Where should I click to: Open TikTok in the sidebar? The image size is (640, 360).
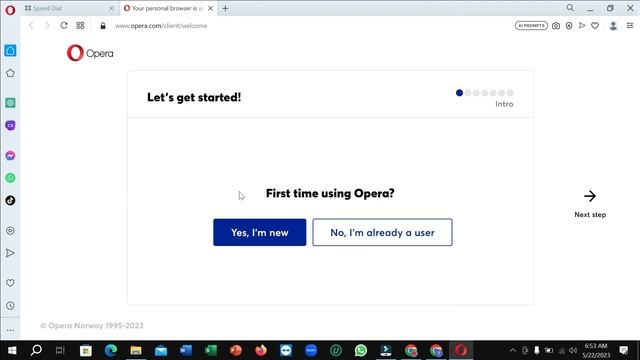coord(10,200)
